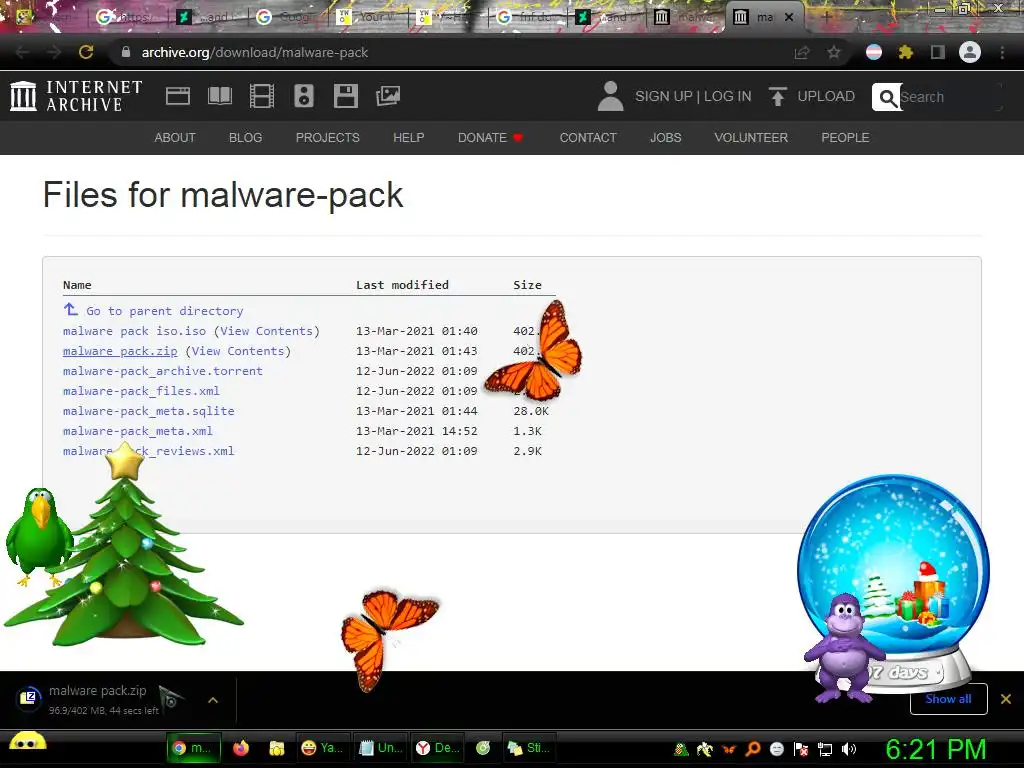Image resolution: width=1024 pixels, height=768 pixels.
Task: Click the 'Ya...' taskbar button
Action: [323, 748]
